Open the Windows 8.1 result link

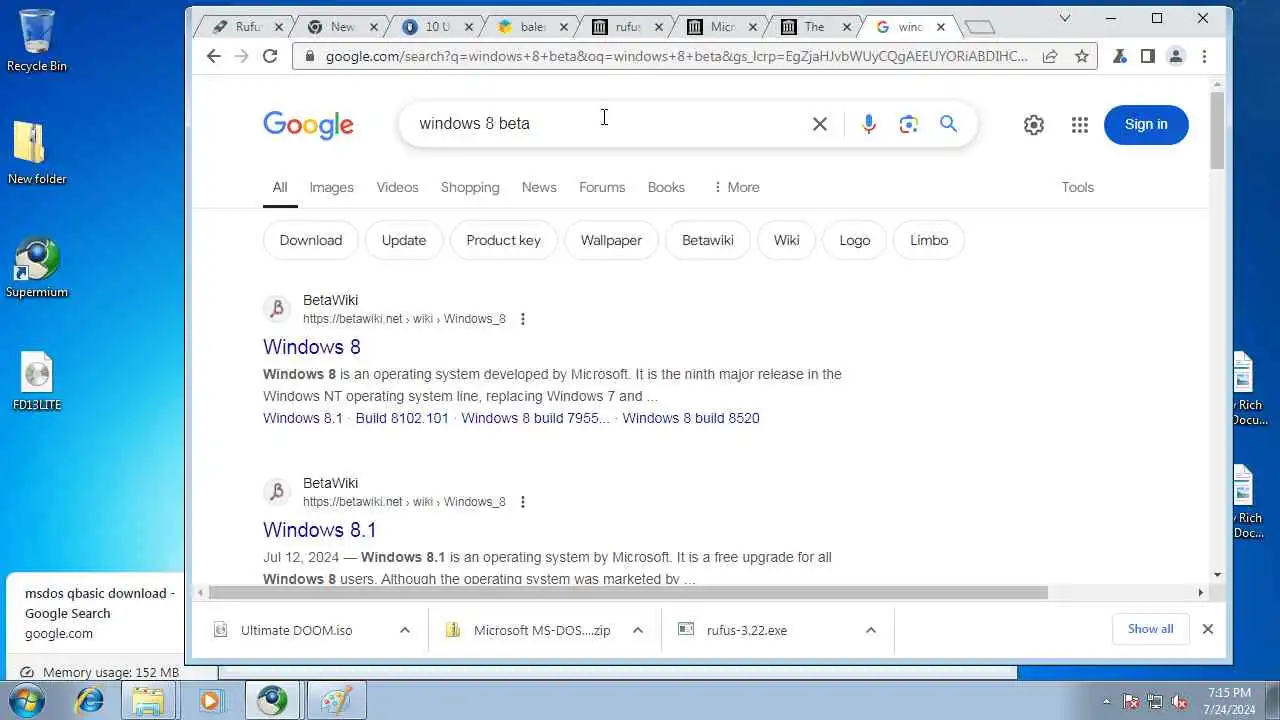pyautogui.click(x=320, y=530)
